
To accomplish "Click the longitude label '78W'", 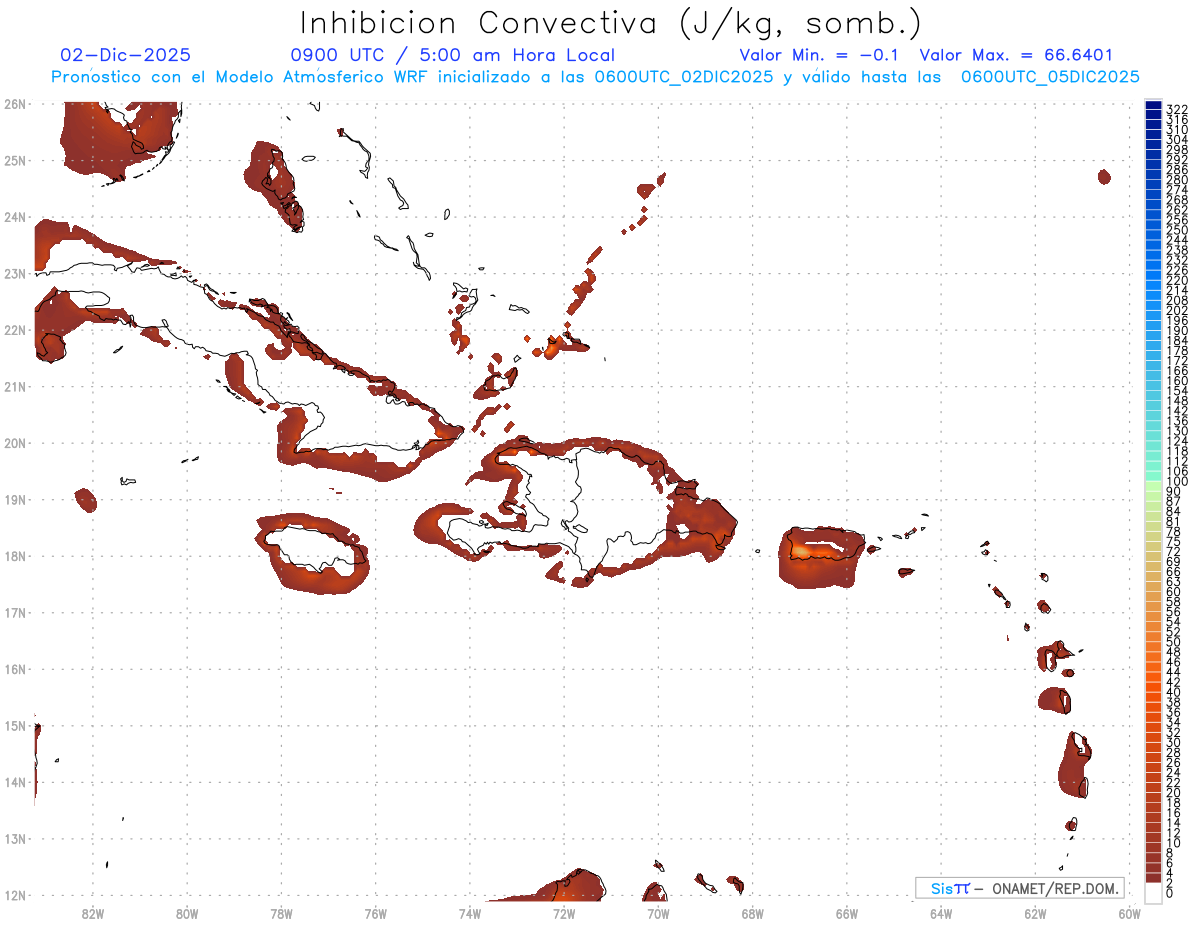I will 281,913.
